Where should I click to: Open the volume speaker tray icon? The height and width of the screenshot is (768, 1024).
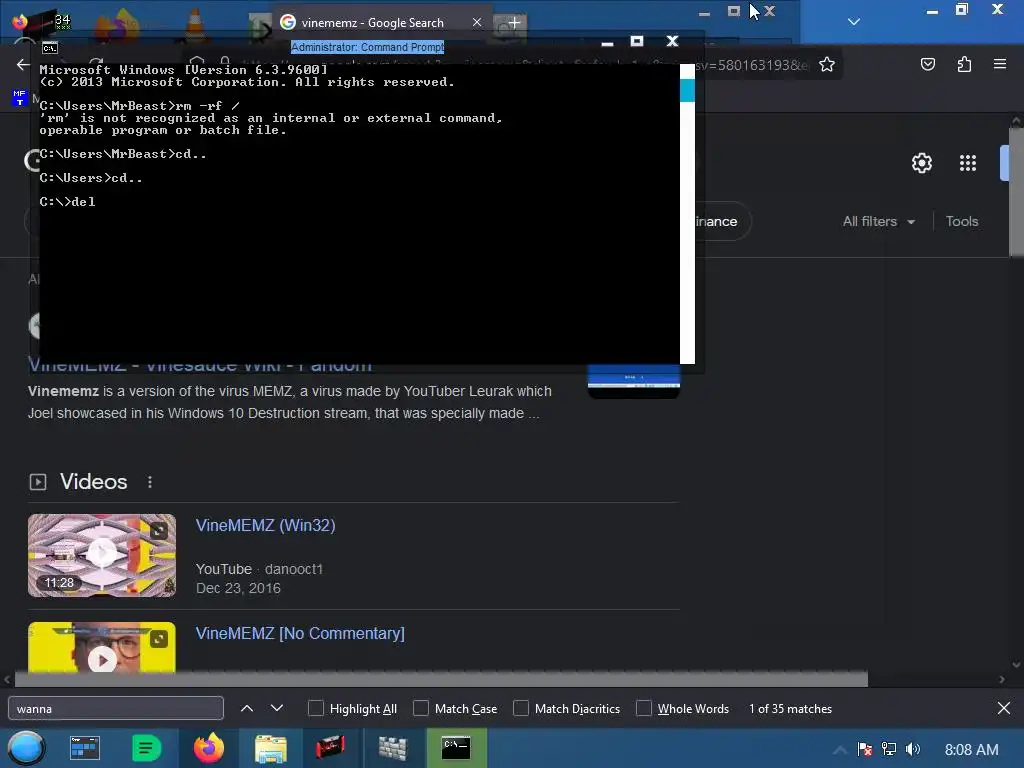point(913,749)
